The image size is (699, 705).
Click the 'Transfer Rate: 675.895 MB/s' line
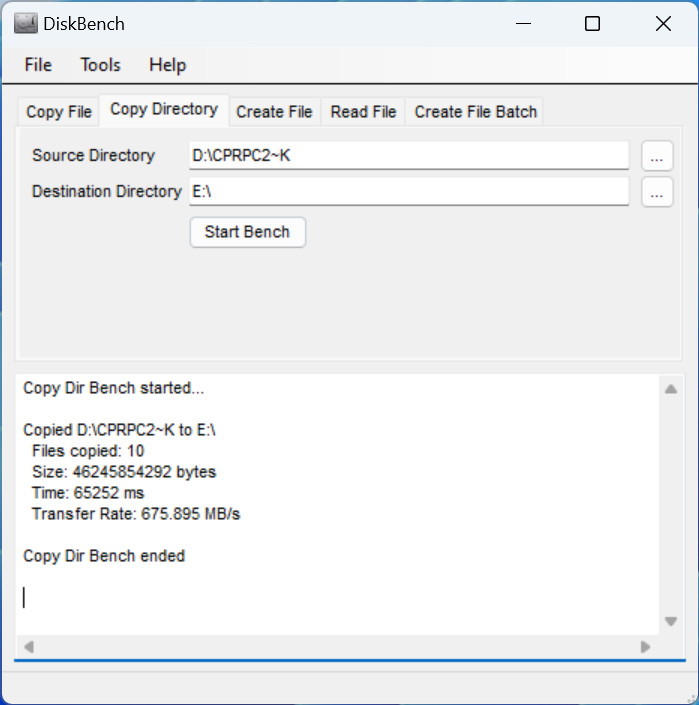tap(136, 513)
